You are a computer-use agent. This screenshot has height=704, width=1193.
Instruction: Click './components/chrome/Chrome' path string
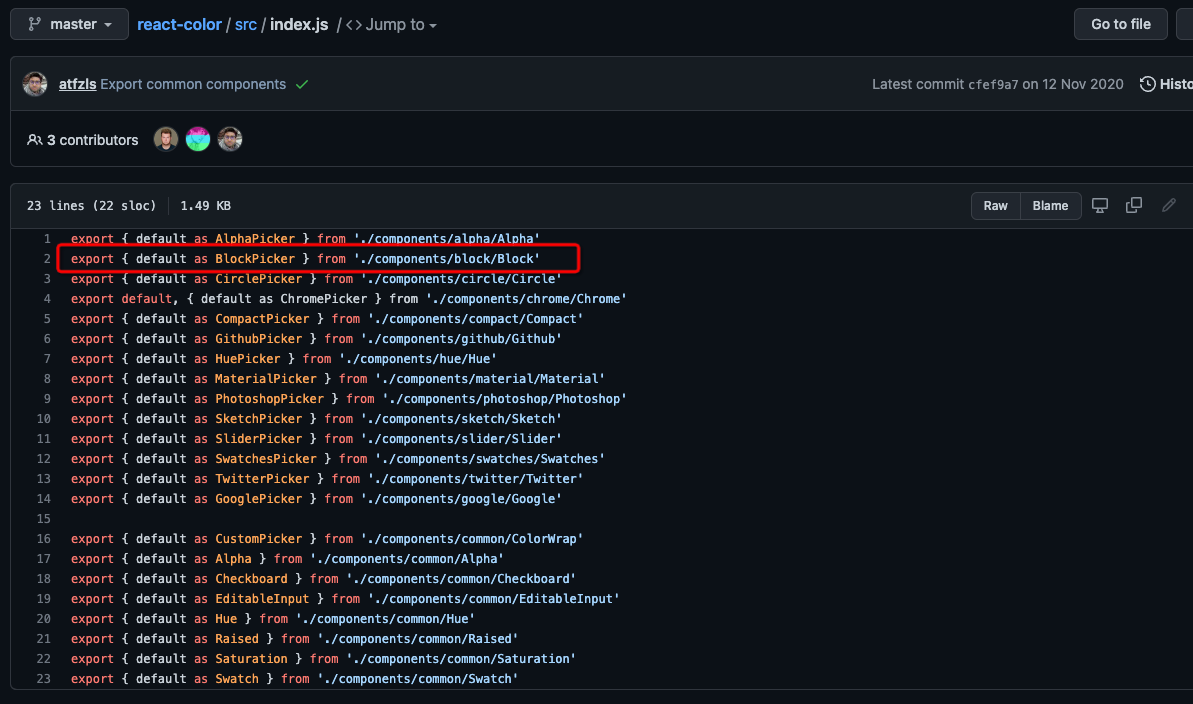click(x=526, y=299)
